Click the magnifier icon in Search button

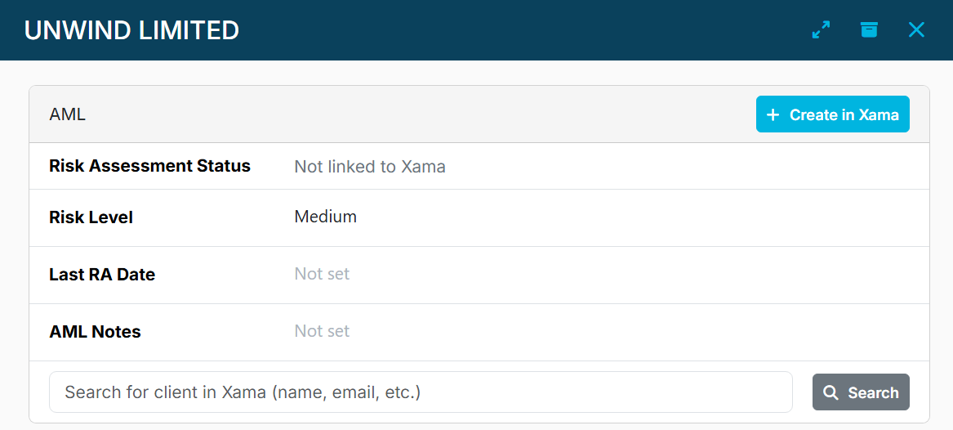pos(831,392)
